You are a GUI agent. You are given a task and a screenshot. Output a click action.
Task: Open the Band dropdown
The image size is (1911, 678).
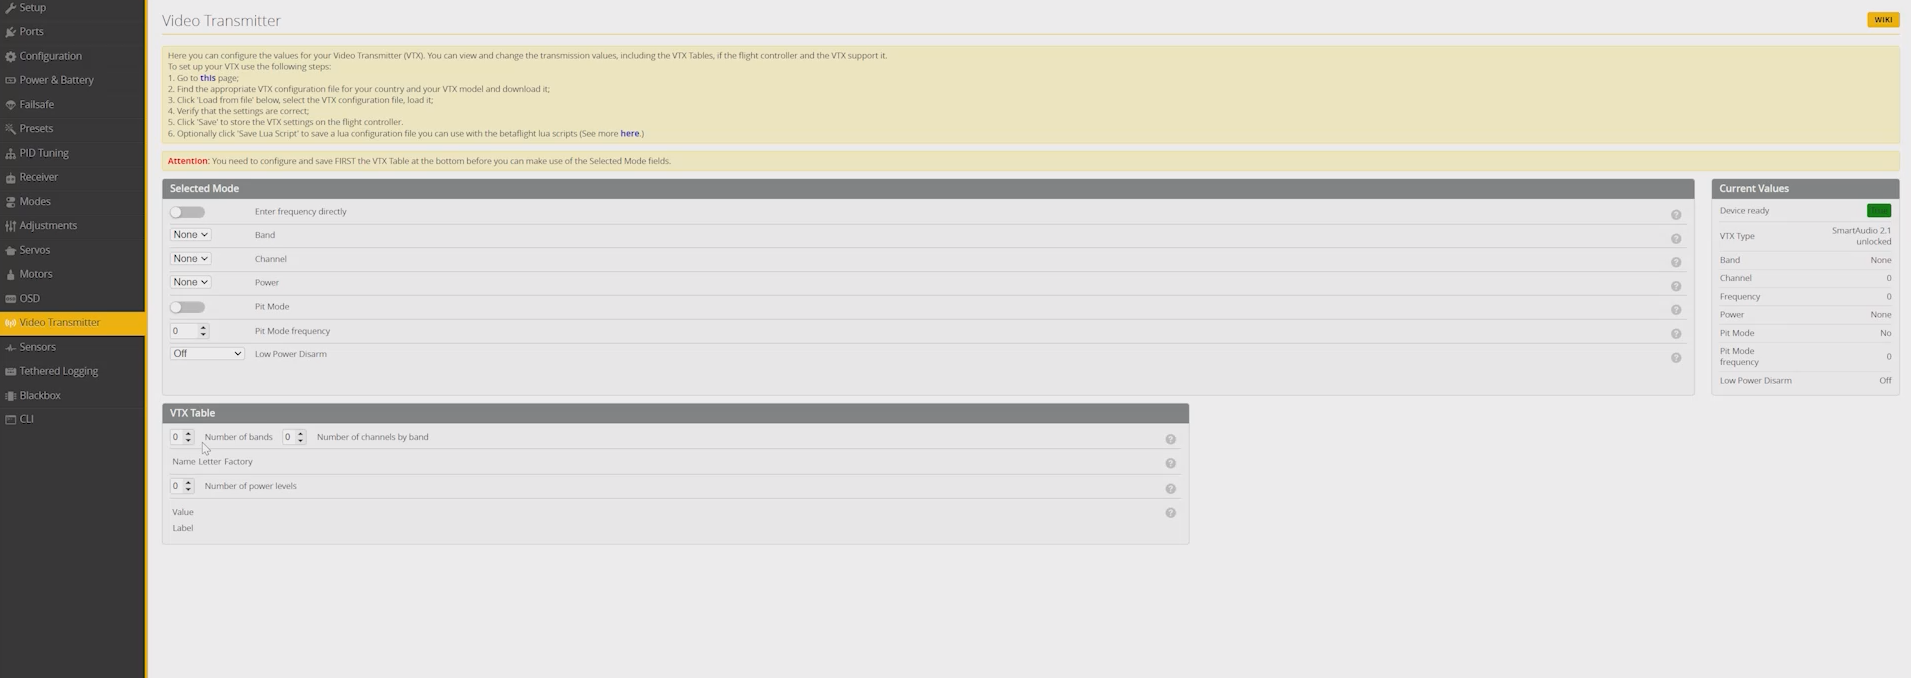tap(190, 235)
